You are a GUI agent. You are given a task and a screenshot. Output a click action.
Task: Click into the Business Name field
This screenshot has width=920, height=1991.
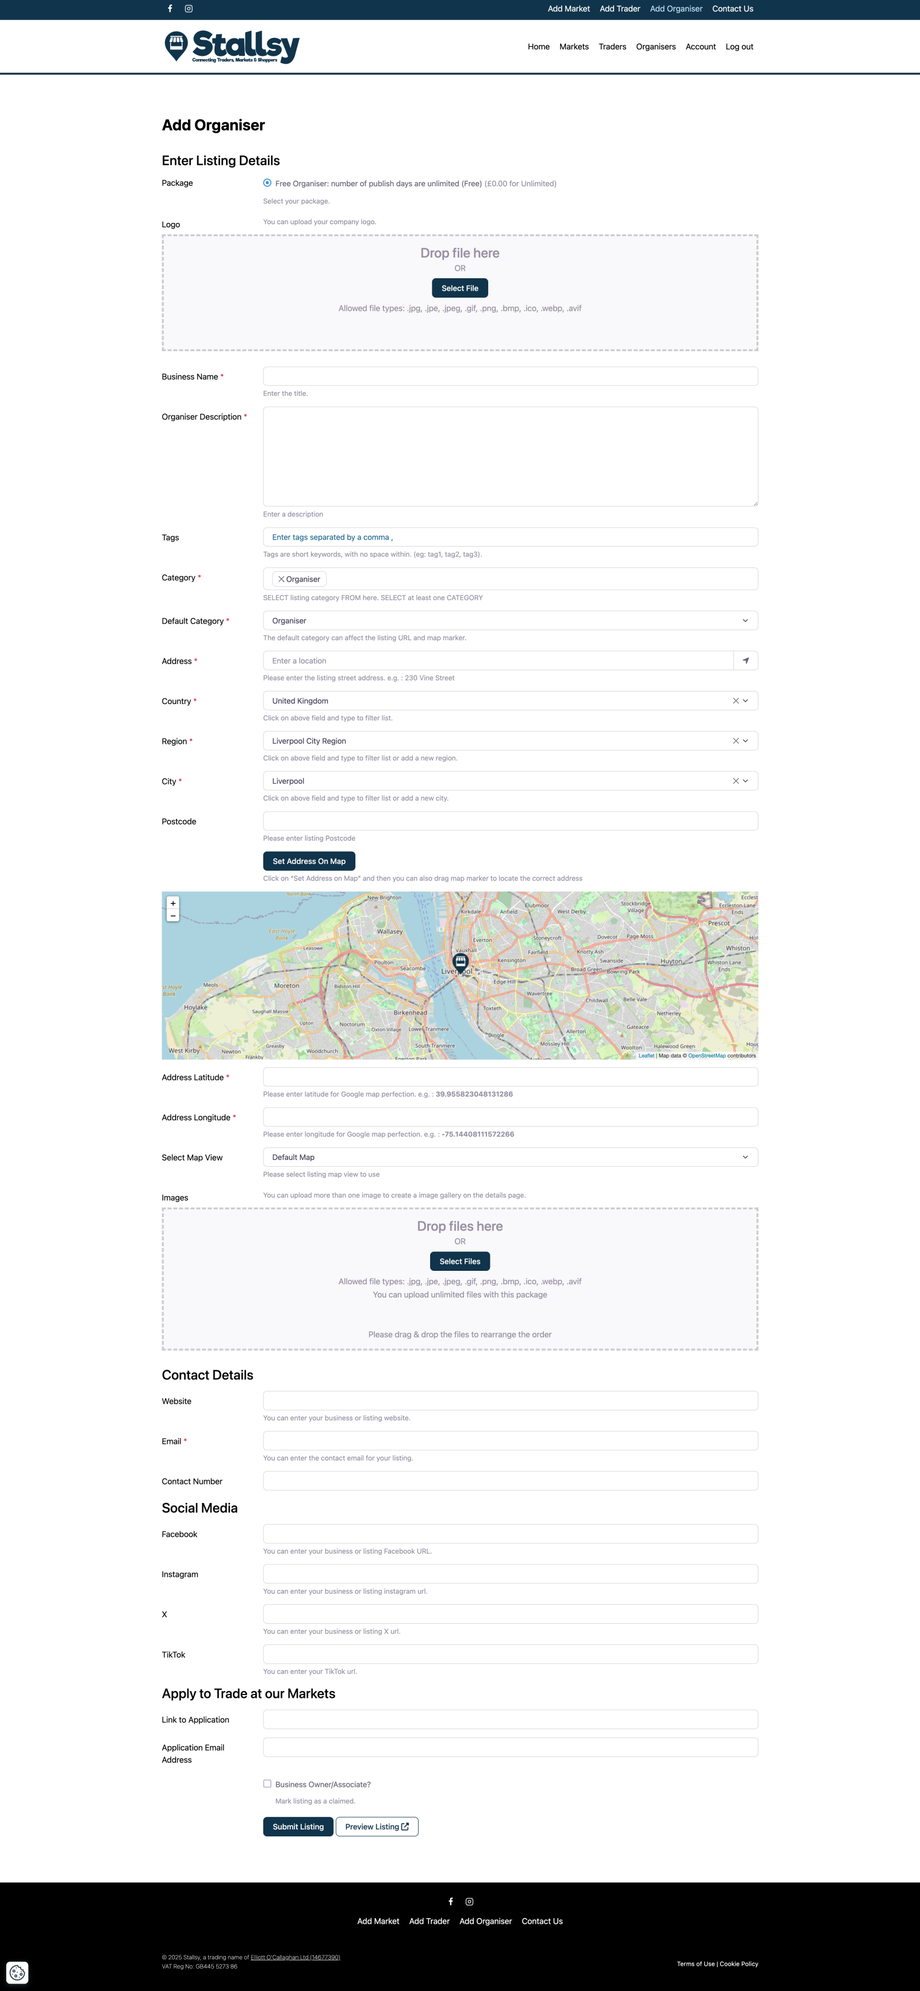click(x=510, y=376)
